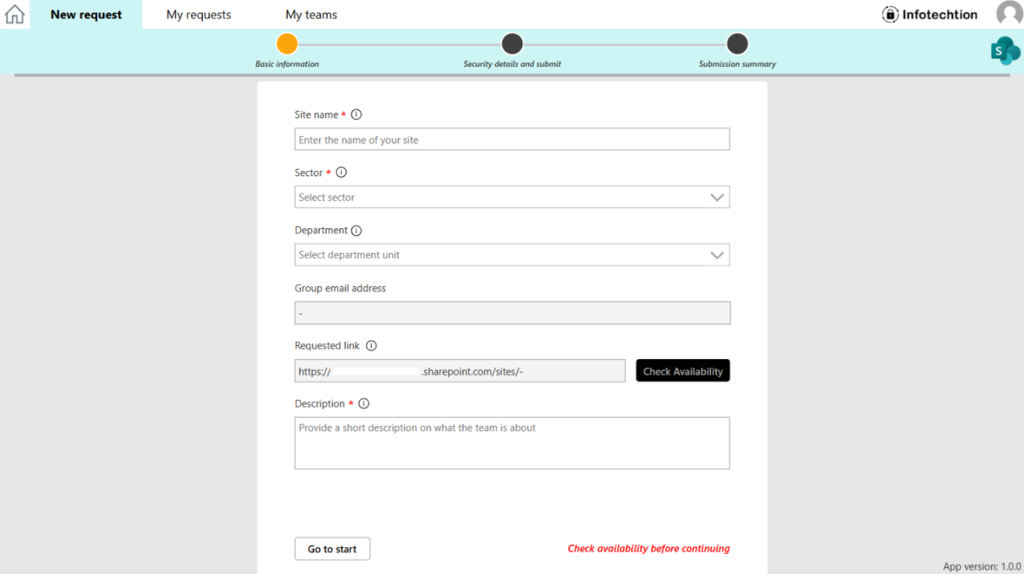Show info tooltip for Site name
The height and width of the screenshot is (574, 1024).
(x=356, y=114)
